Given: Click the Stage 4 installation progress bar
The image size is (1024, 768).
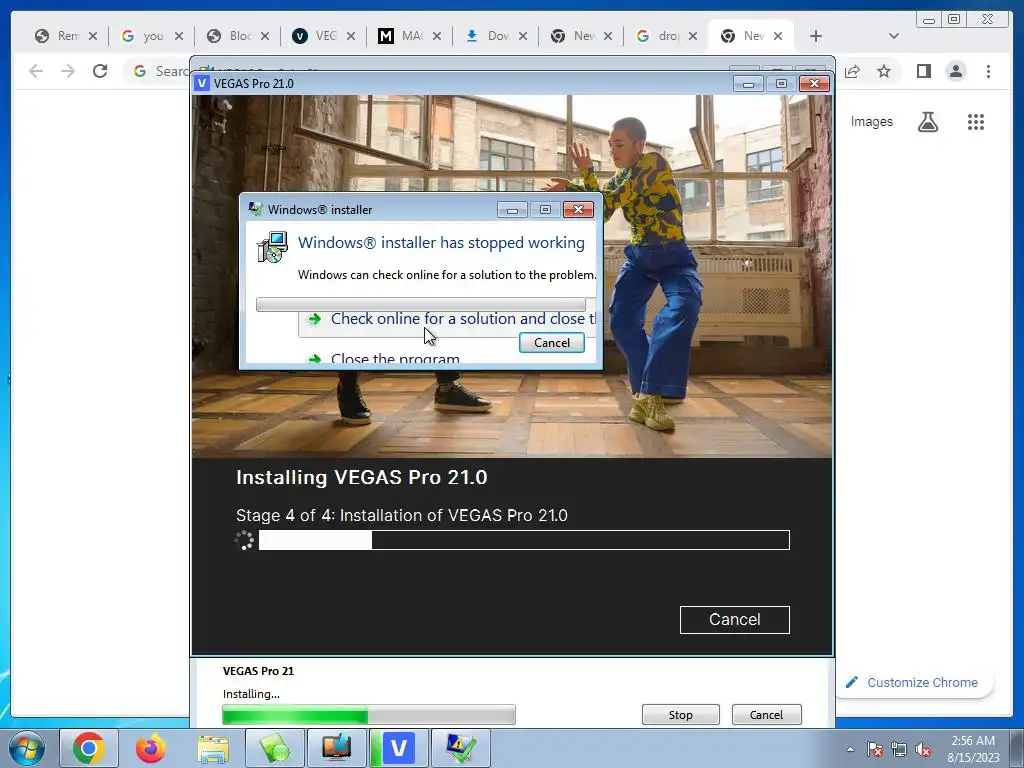Looking at the screenshot, I should click(x=524, y=540).
